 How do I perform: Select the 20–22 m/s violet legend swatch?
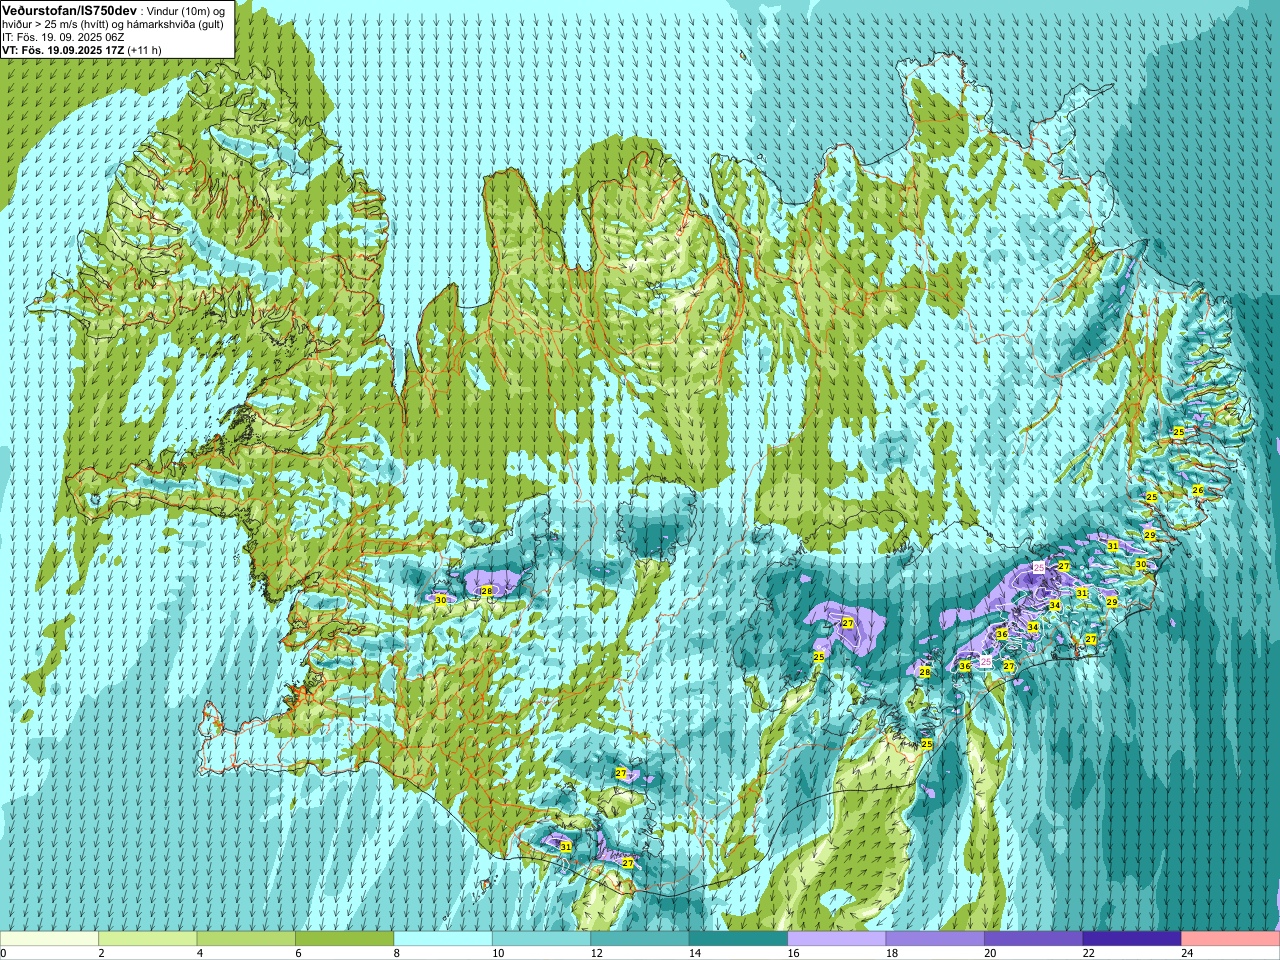pyautogui.click(x=1034, y=939)
